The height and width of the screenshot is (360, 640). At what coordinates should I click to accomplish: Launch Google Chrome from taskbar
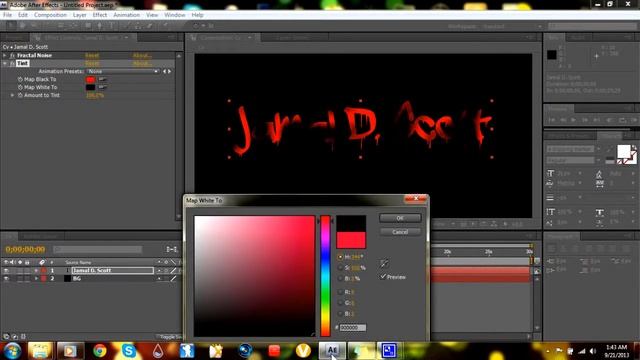point(99,351)
